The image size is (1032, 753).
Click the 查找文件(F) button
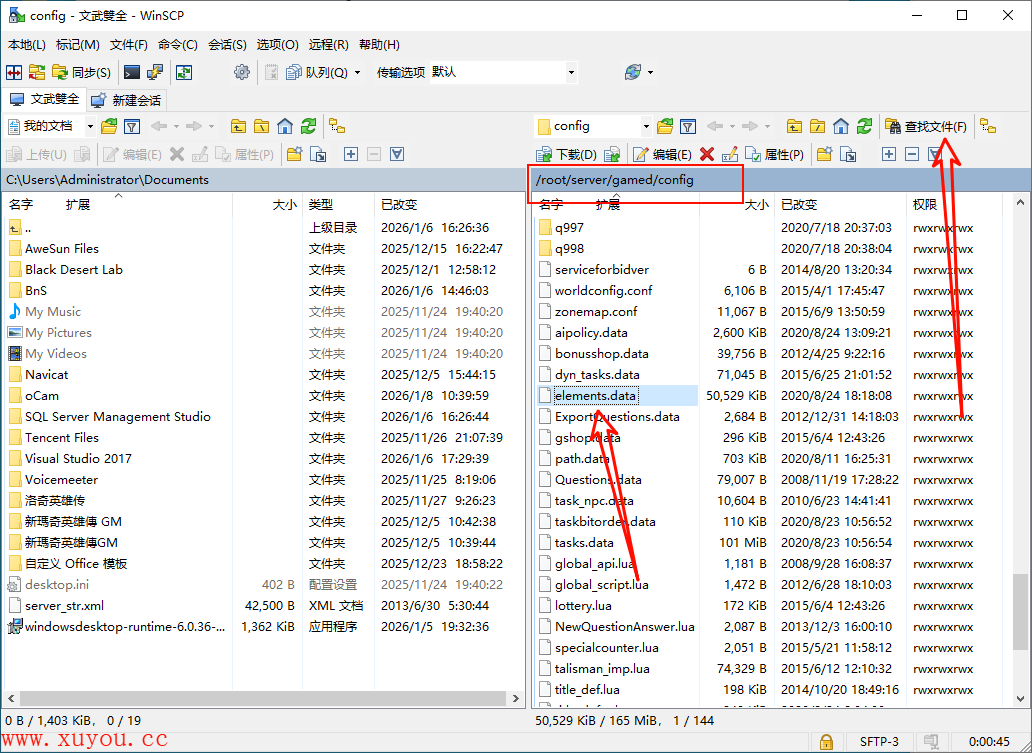click(x=926, y=126)
